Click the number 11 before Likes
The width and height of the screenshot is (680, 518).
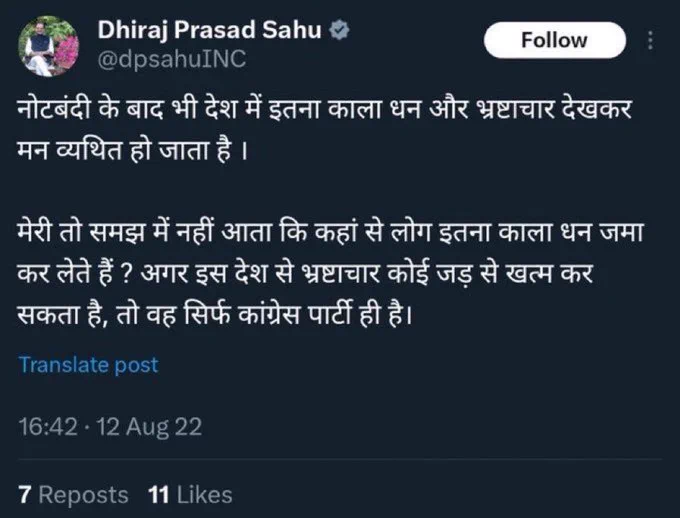tap(158, 495)
